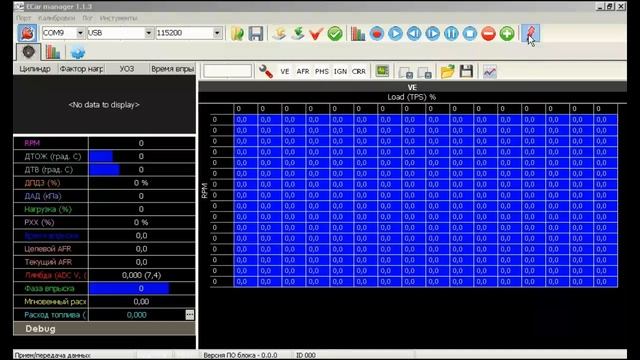Click the Нагрузка (%) row label

[x=48, y=209]
